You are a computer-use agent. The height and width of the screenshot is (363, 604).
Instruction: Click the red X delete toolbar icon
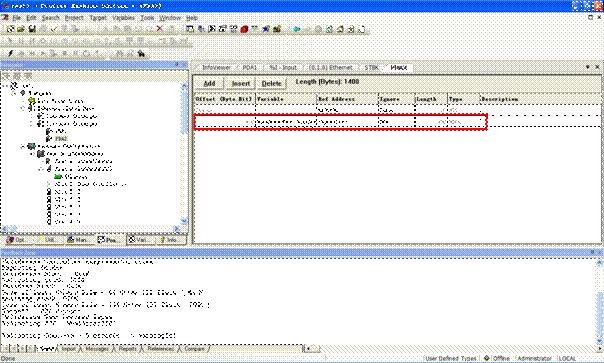pyautogui.click(x=159, y=29)
